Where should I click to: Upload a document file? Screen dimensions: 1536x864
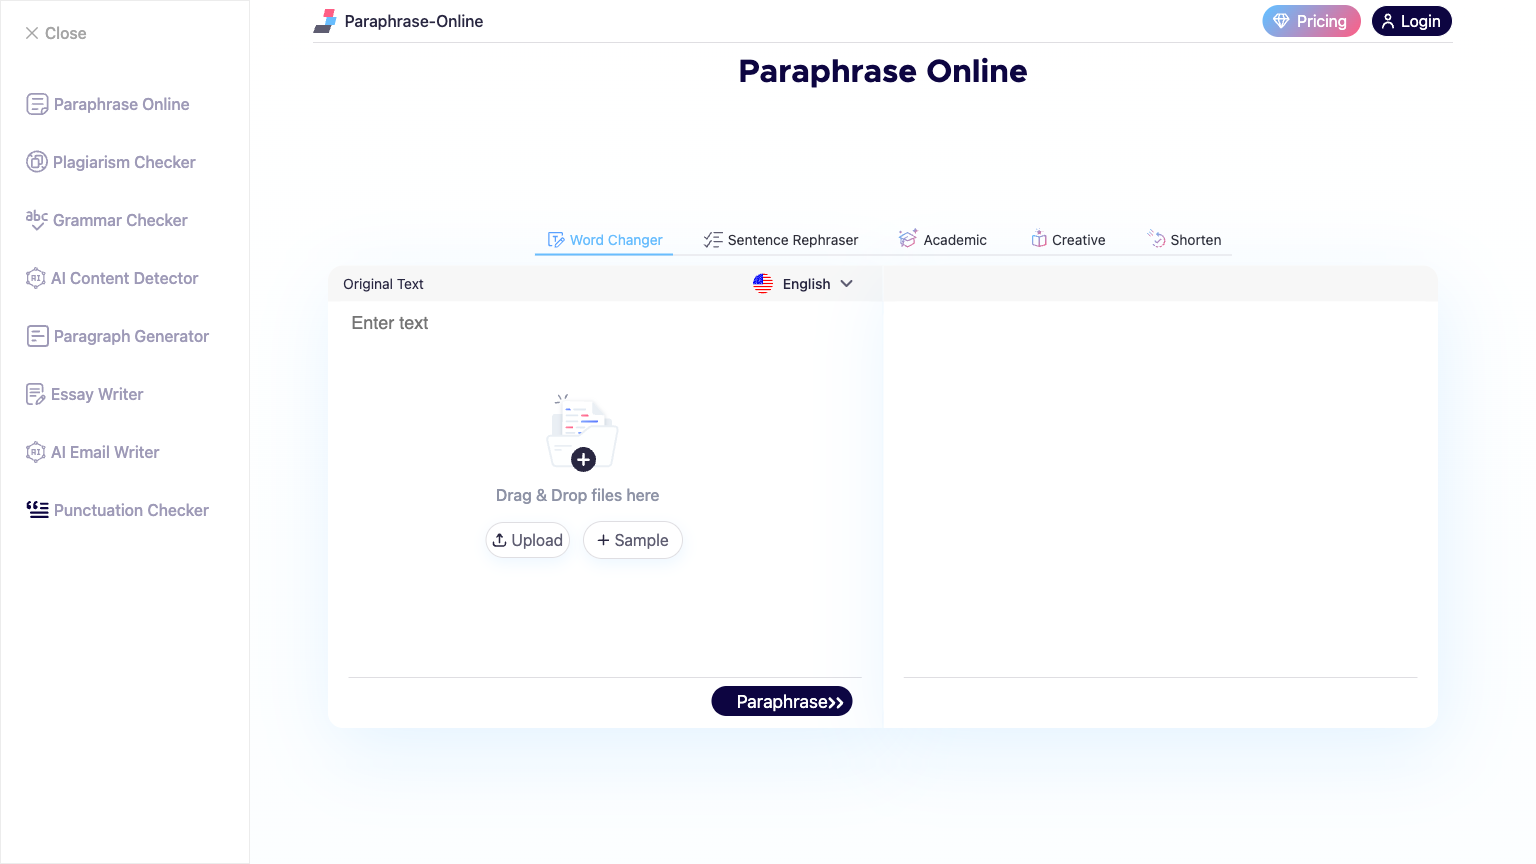(527, 540)
